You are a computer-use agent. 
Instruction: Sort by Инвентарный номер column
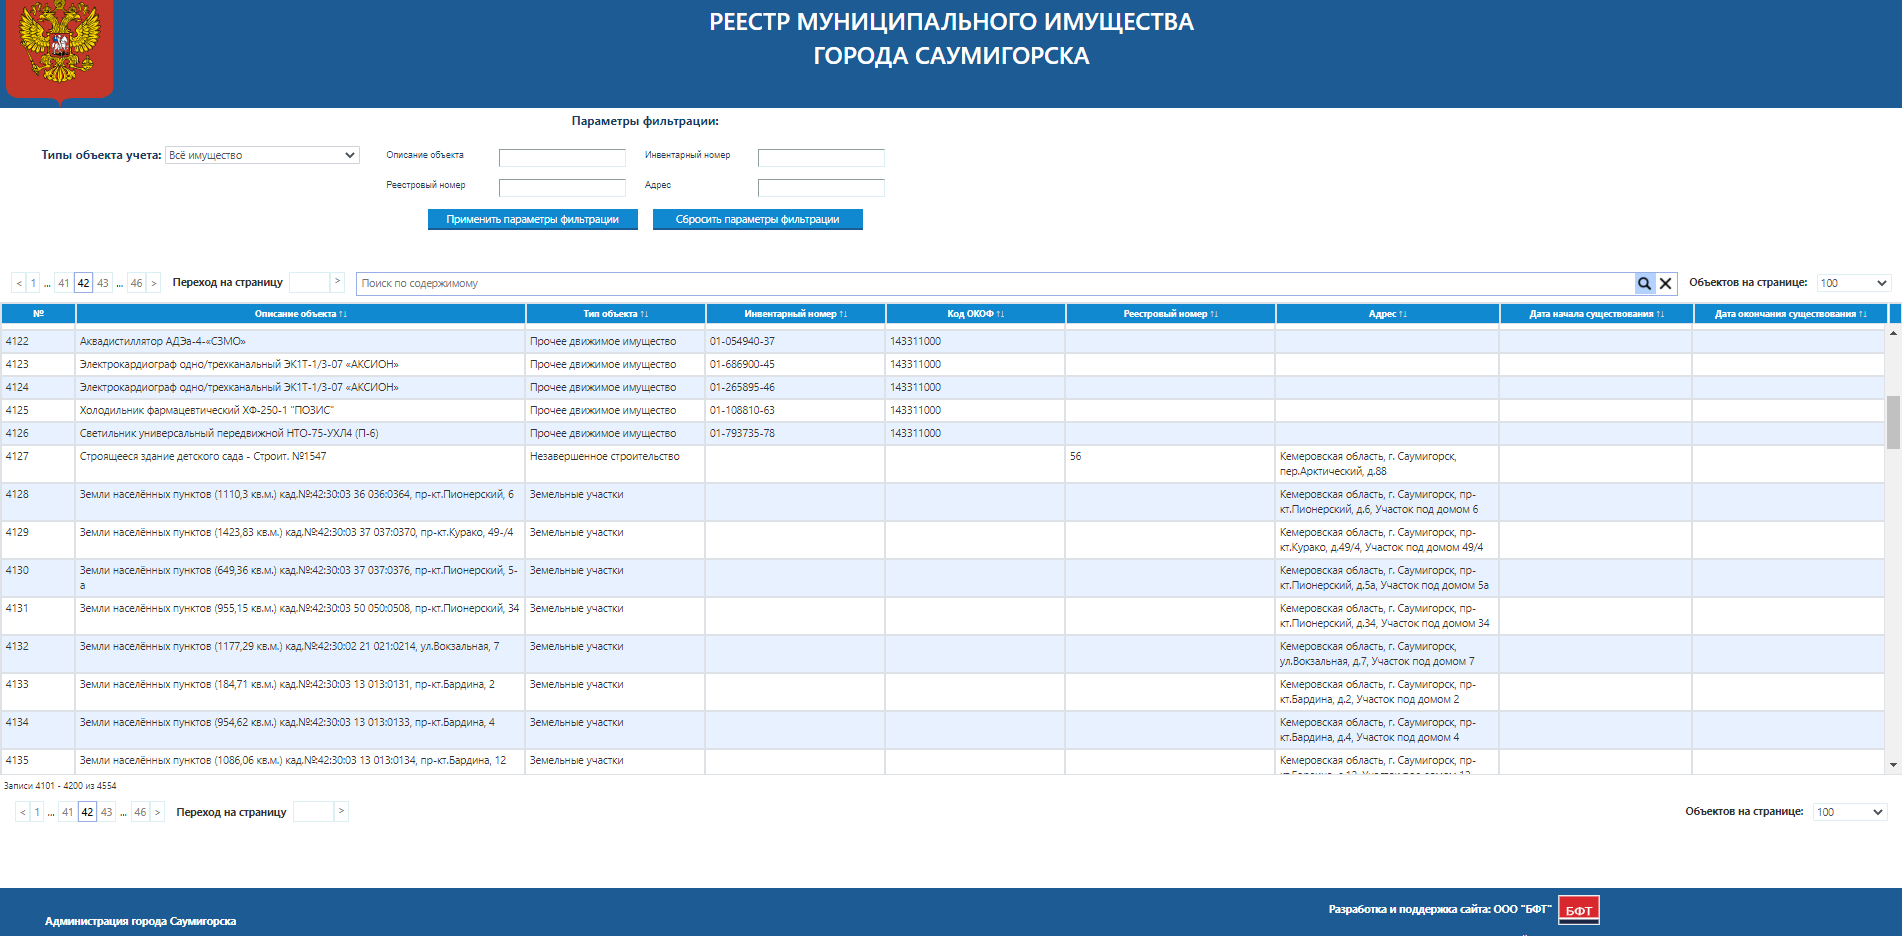click(796, 314)
